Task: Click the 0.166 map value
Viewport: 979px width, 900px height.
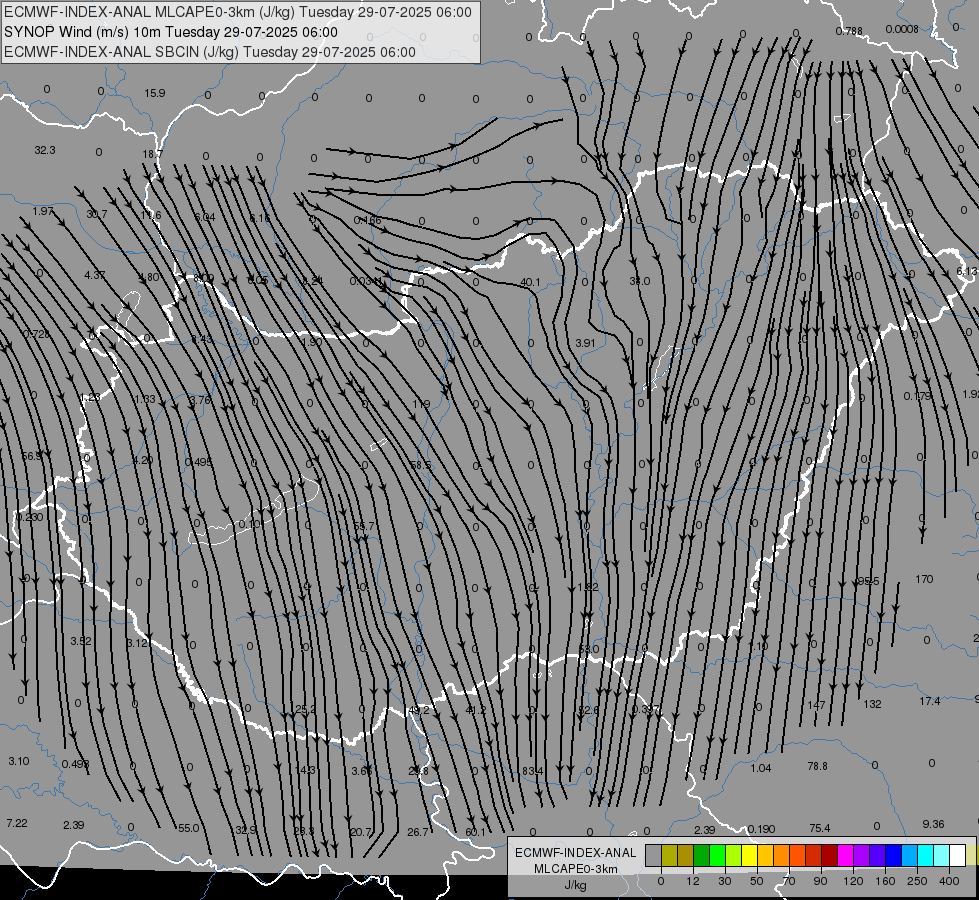Action: (367, 220)
